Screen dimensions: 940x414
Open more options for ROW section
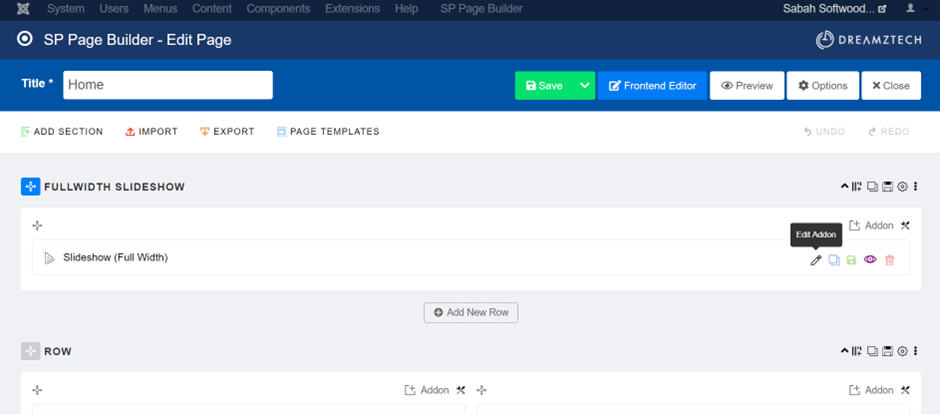click(915, 351)
